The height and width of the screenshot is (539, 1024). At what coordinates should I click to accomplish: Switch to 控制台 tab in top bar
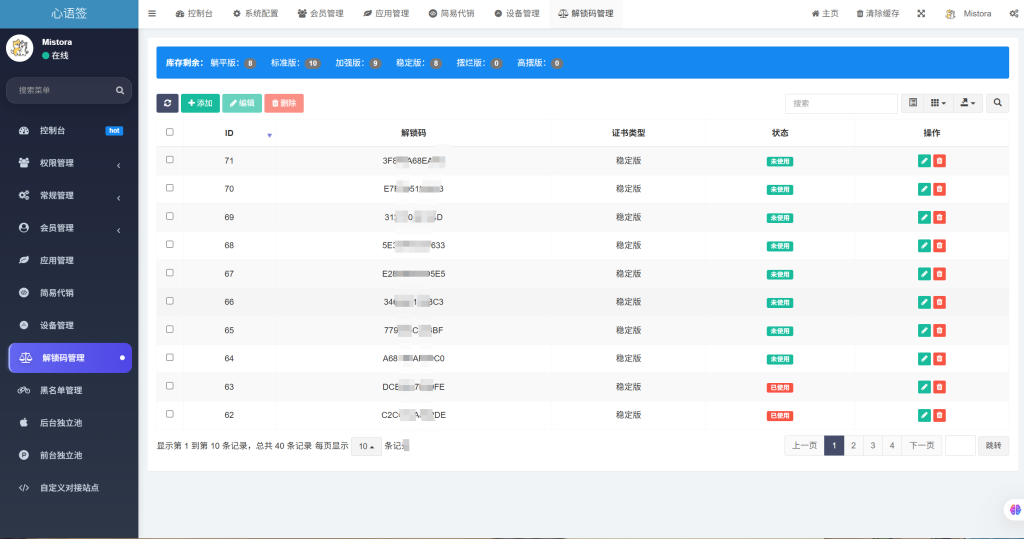194,13
